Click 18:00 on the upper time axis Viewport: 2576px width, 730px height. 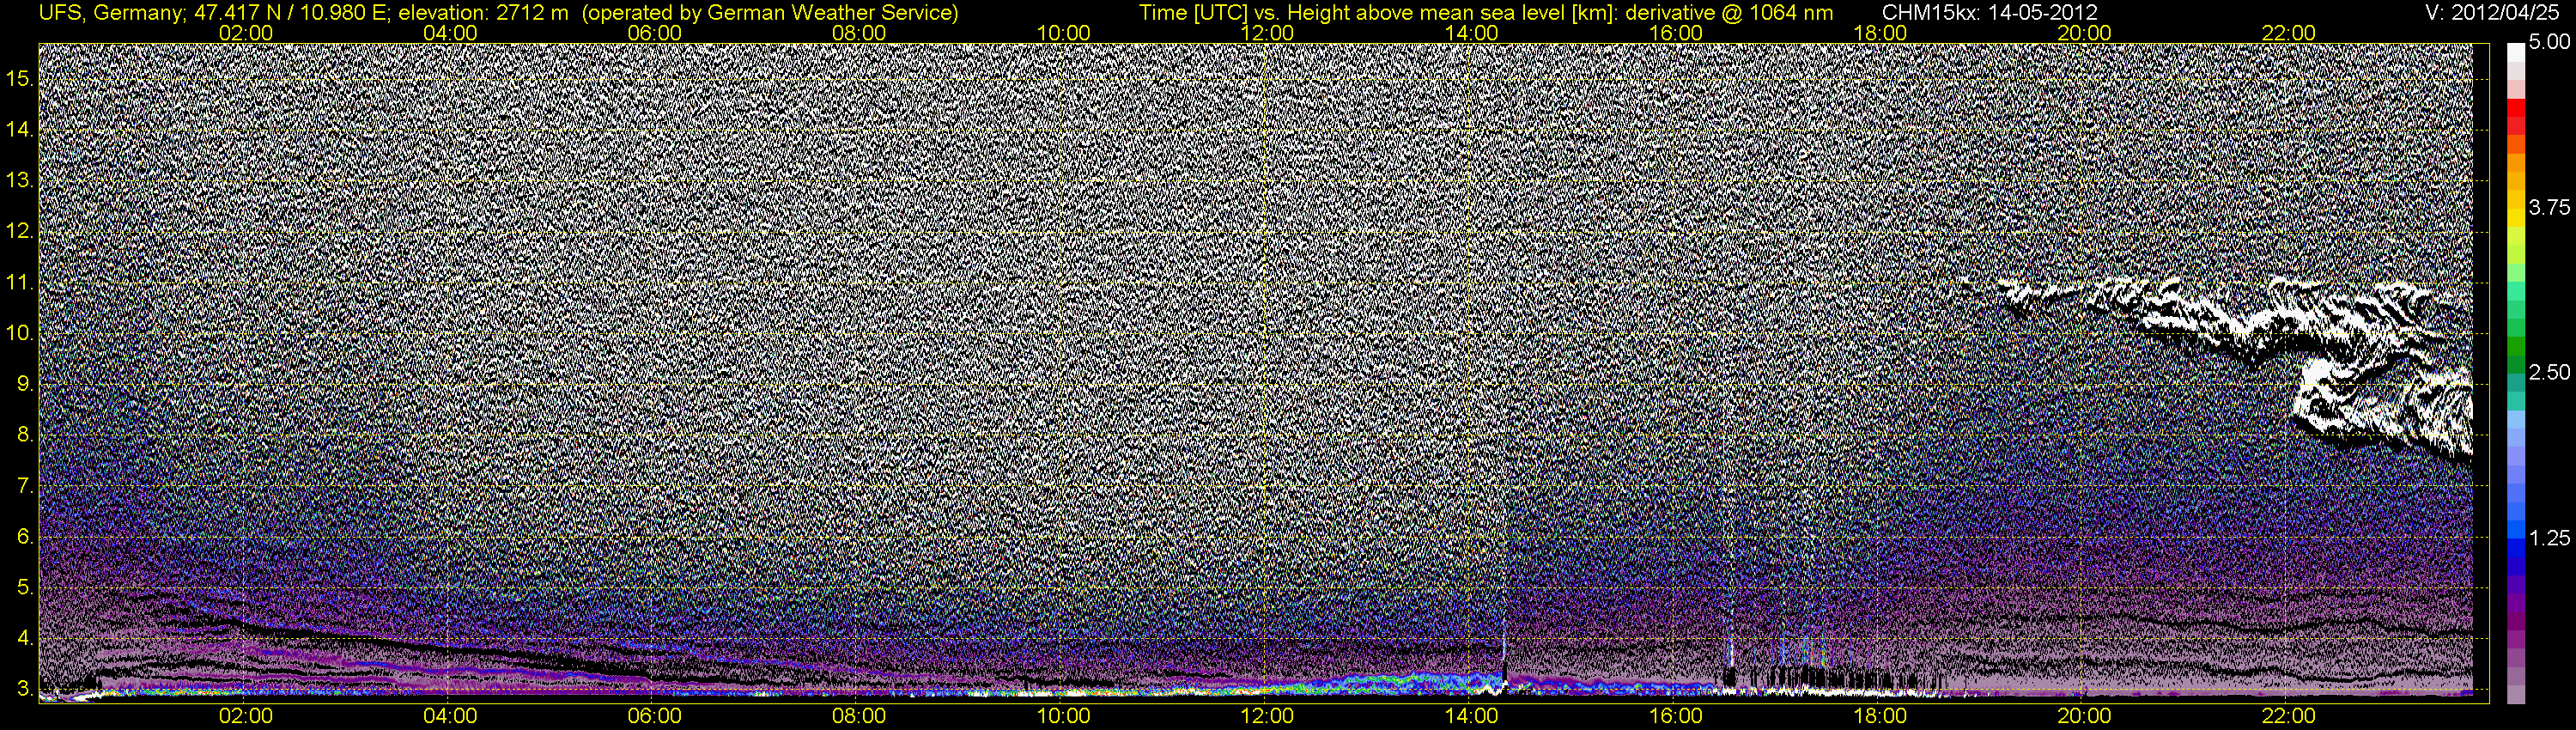click(1880, 33)
